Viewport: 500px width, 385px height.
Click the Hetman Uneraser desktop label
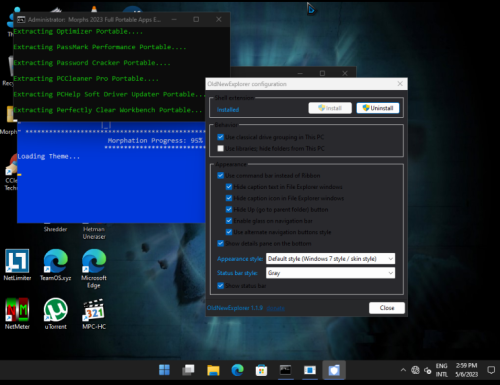tap(94, 233)
